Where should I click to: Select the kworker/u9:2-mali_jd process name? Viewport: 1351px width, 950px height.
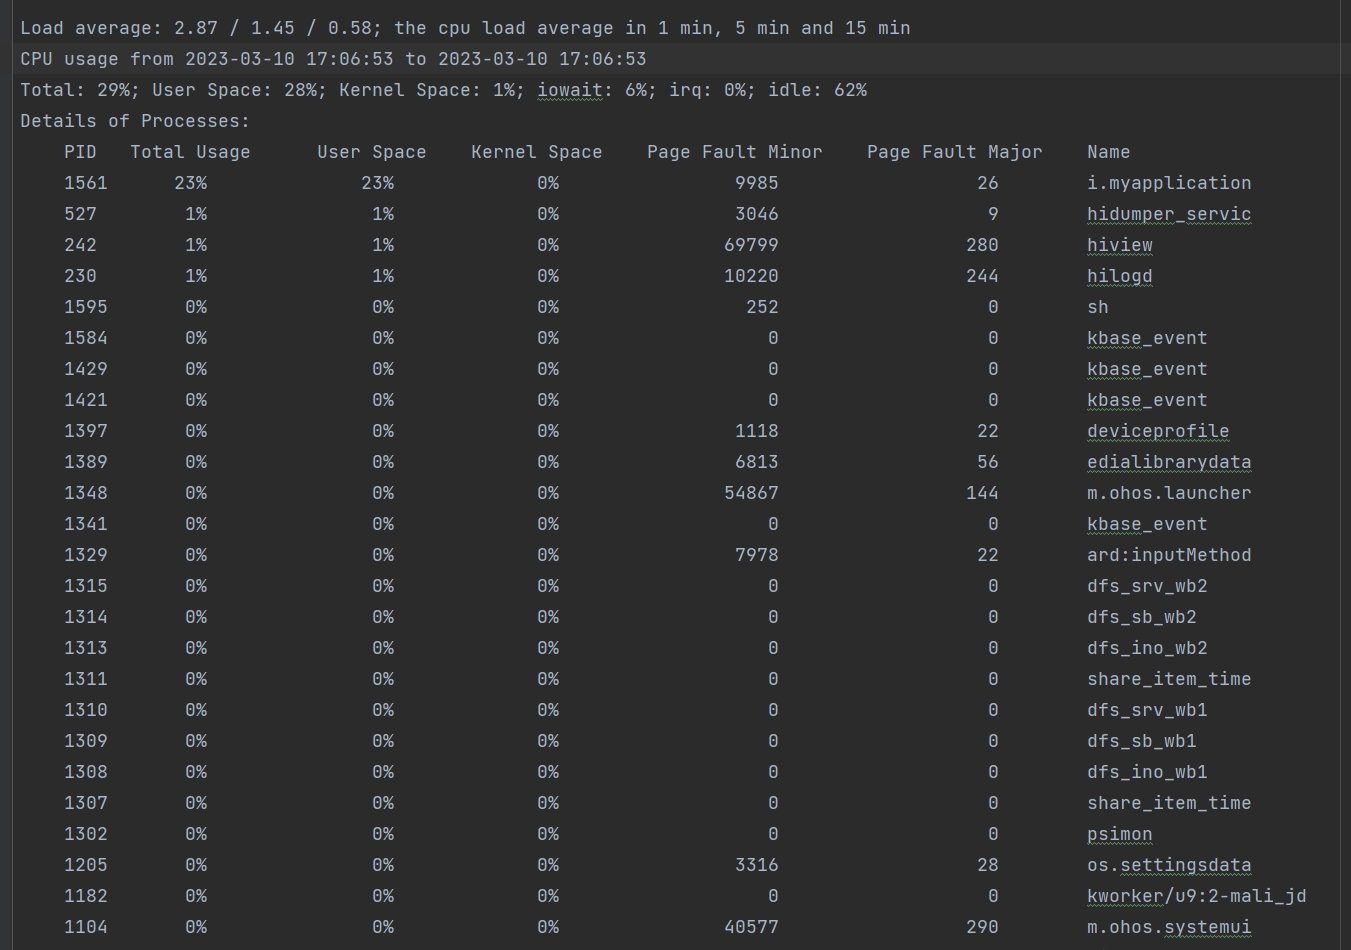pos(1196,896)
